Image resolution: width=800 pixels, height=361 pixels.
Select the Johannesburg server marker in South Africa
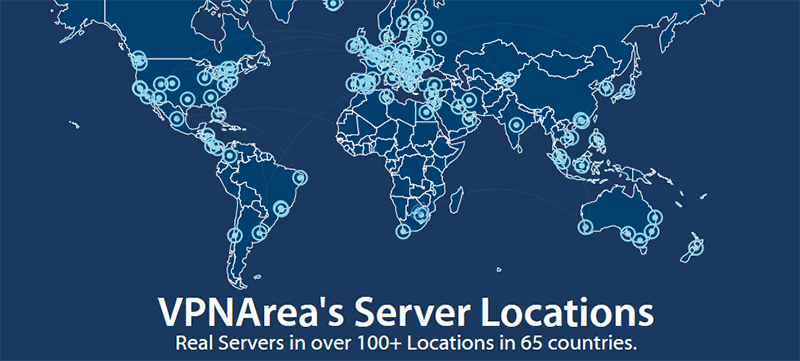[x=421, y=214]
